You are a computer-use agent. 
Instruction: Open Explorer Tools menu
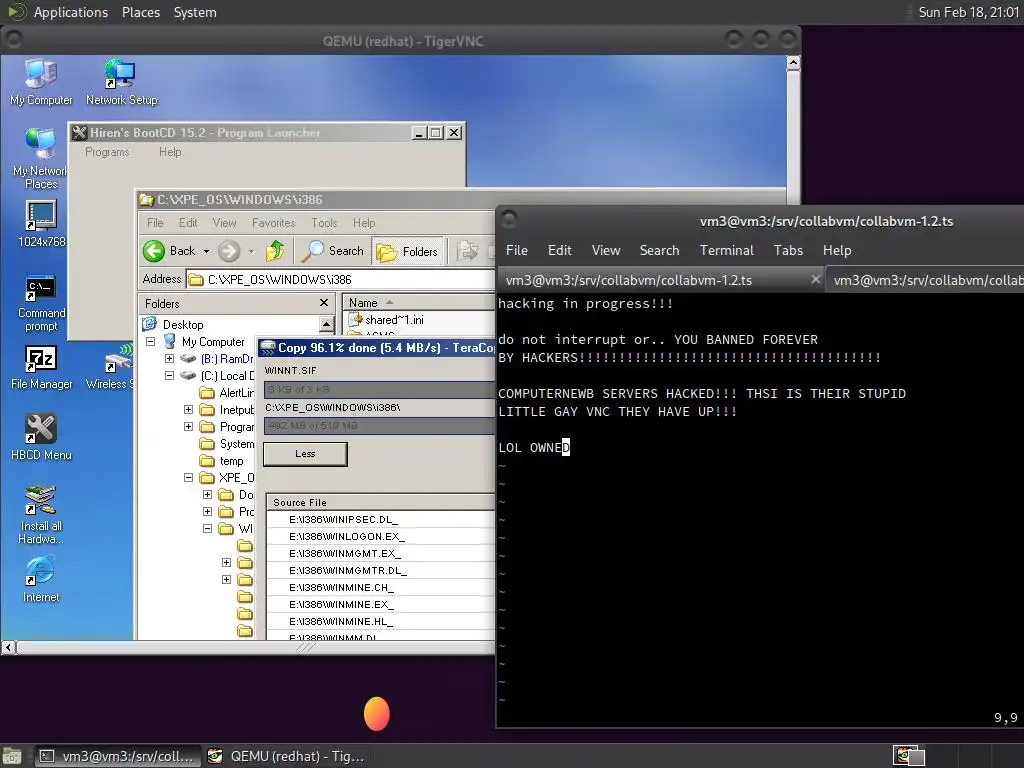point(324,223)
